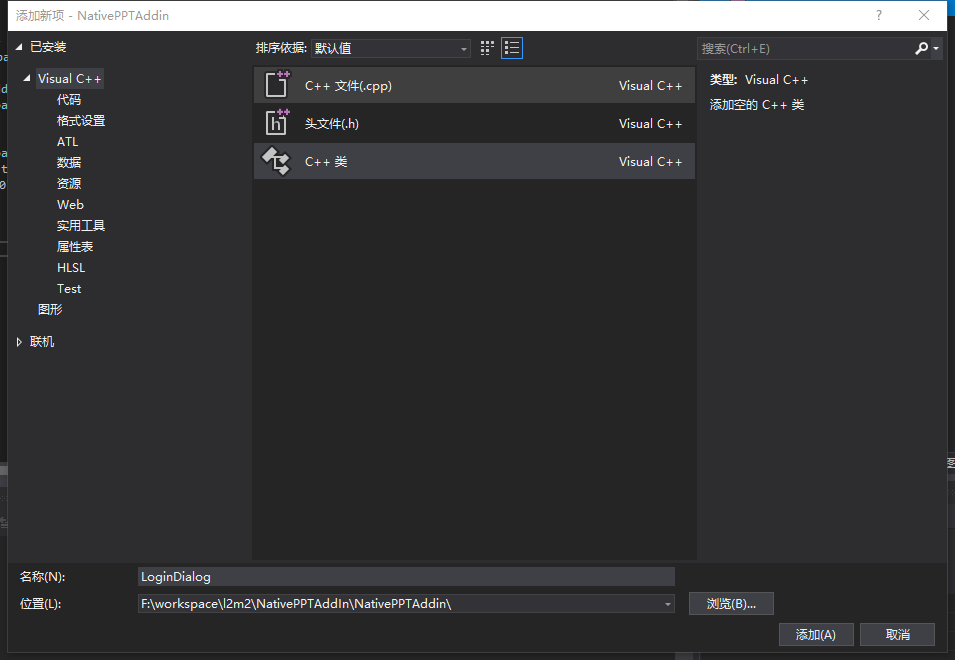955x660 pixels.
Task: Click the 浏览(B)... button
Action: point(731,603)
